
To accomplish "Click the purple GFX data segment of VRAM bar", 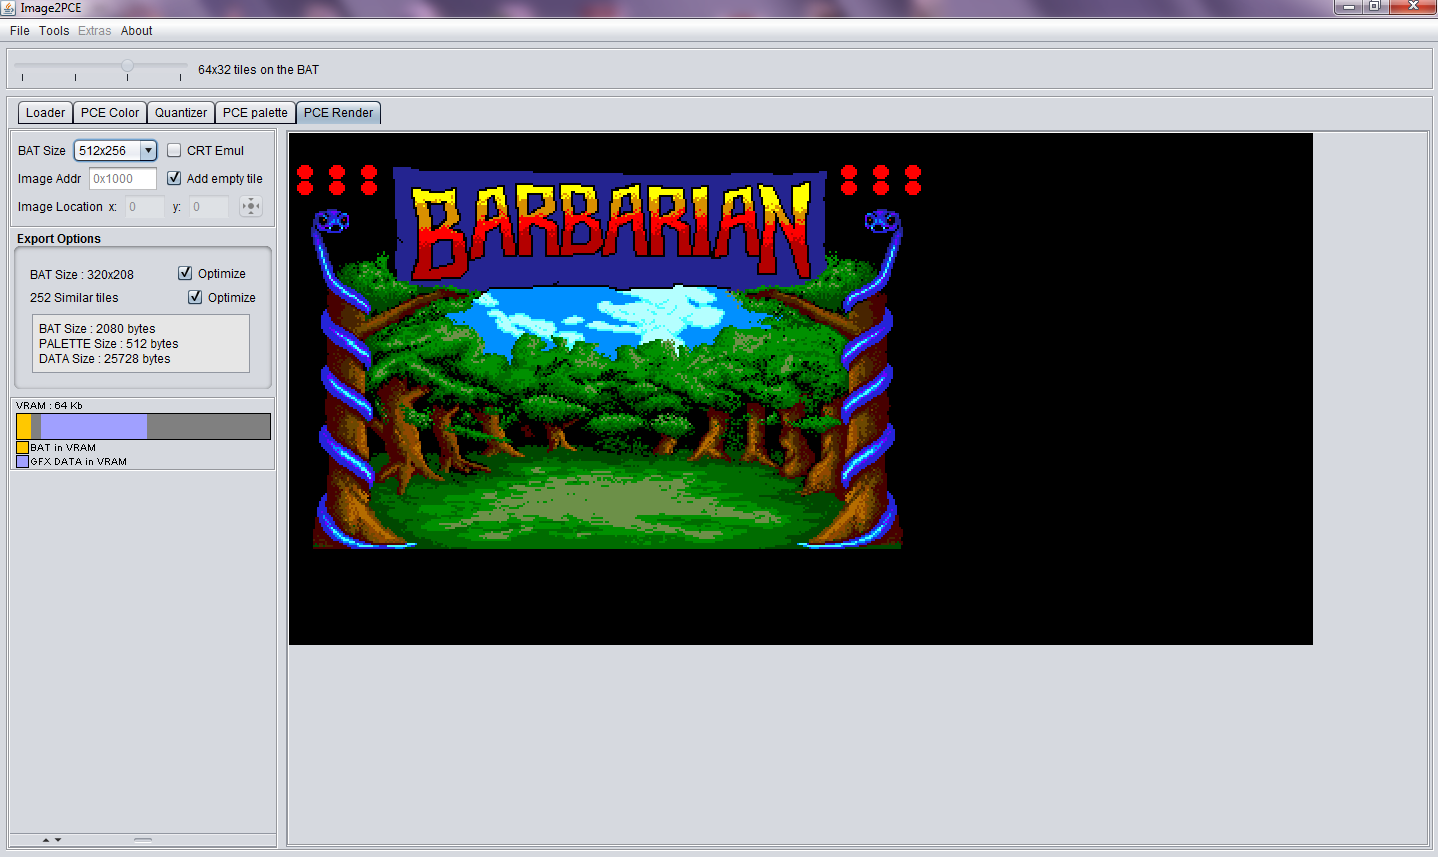I will point(94,427).
